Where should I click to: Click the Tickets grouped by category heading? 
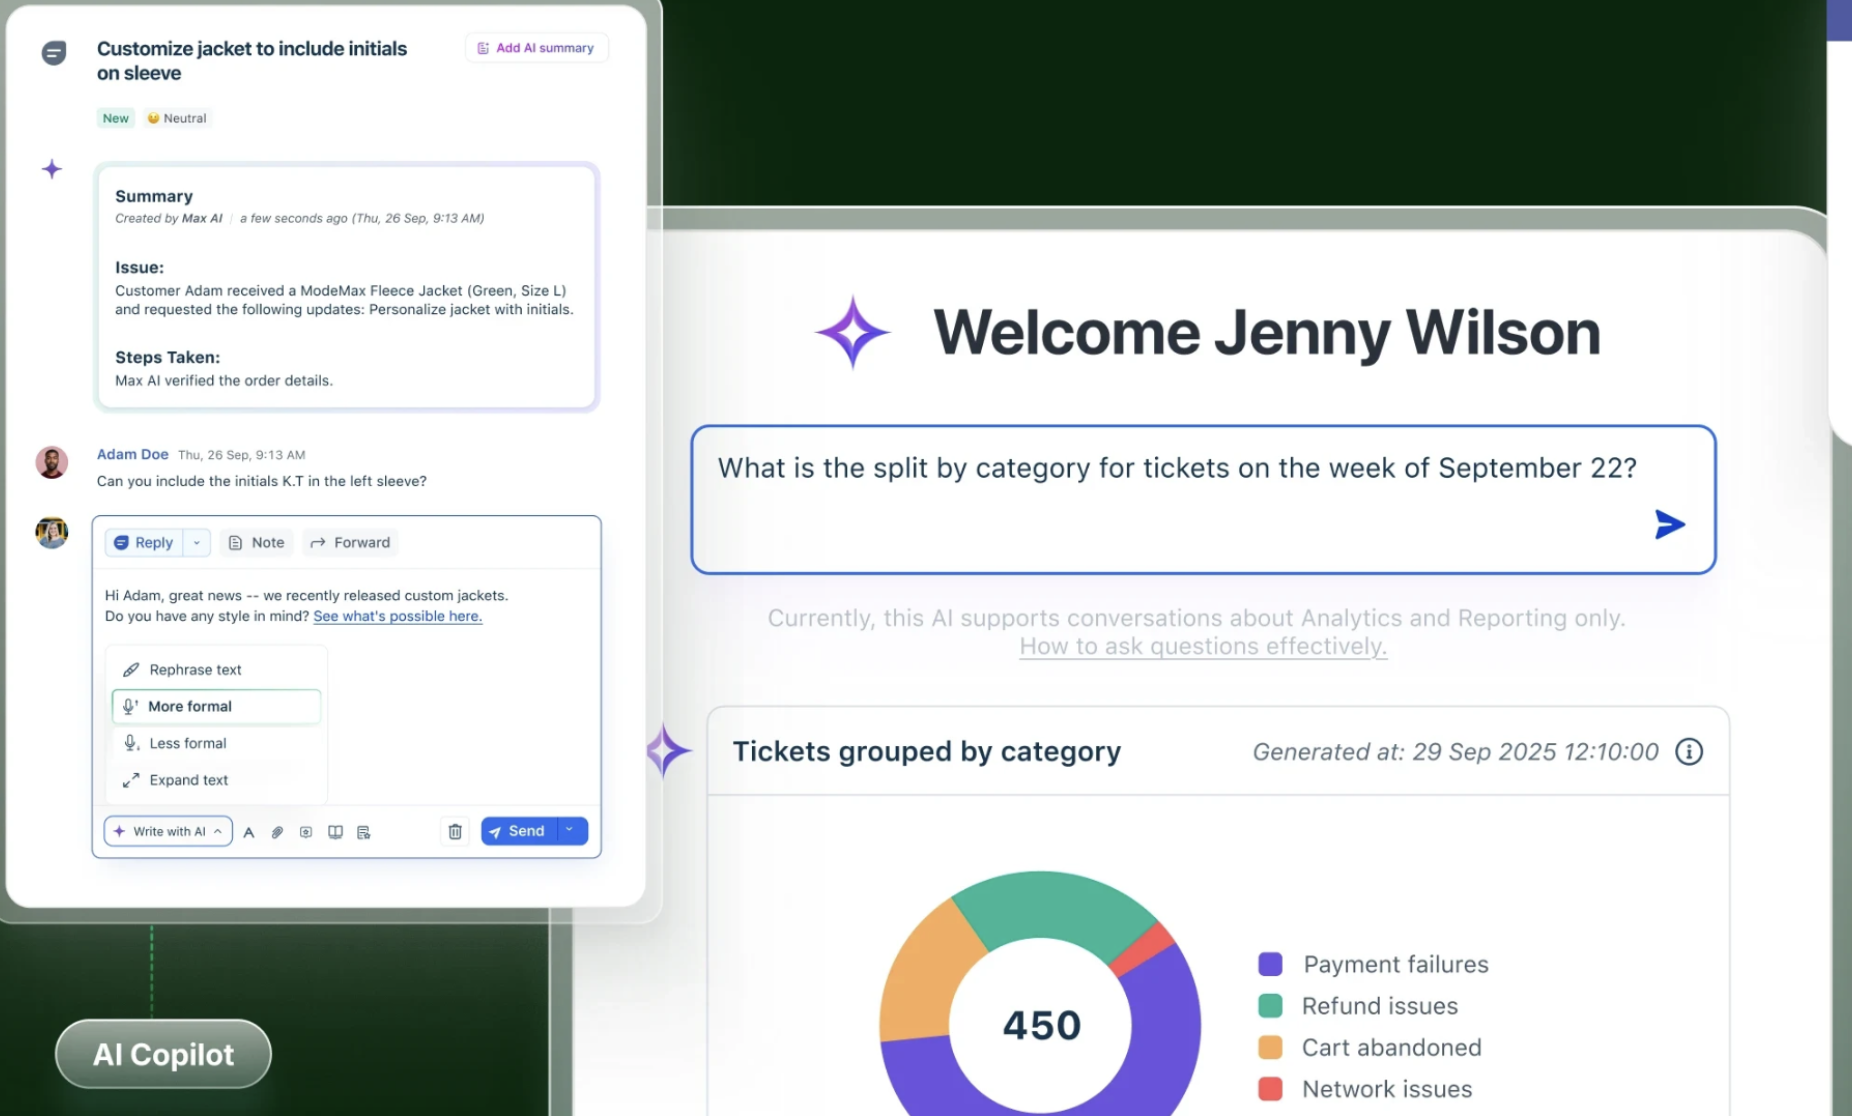926,752
